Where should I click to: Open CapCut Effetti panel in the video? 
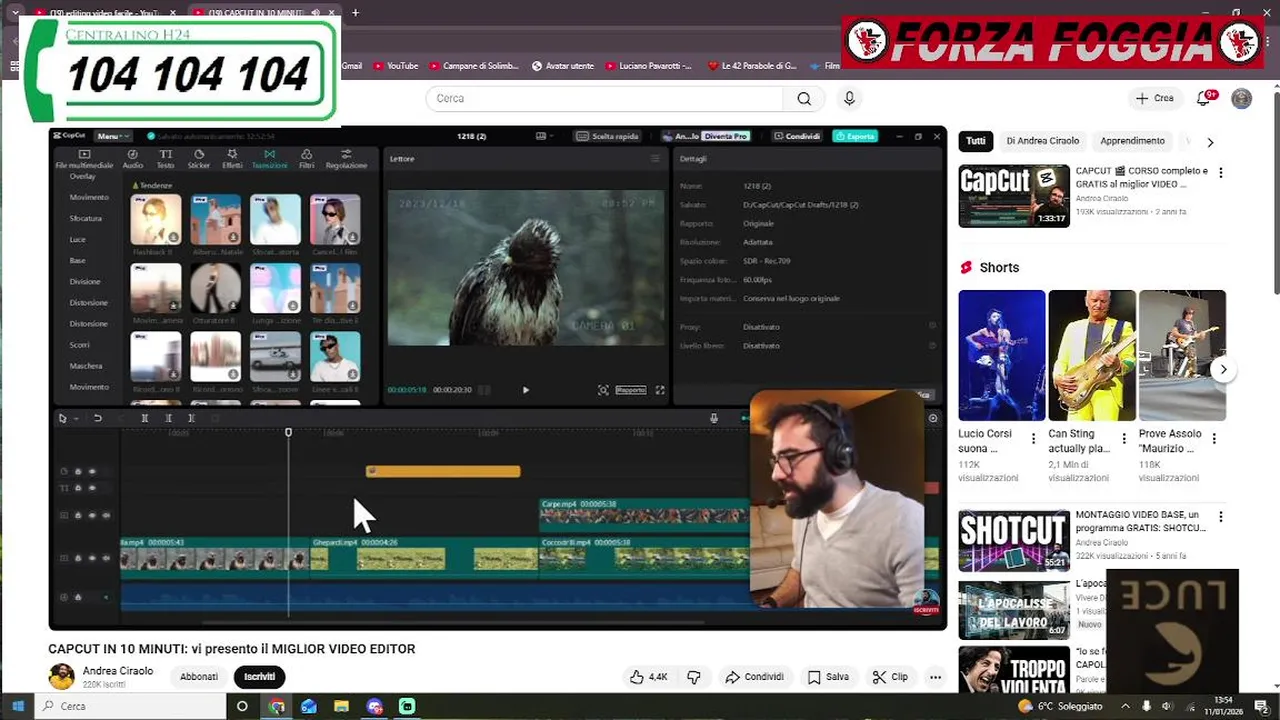click(232, 159)
